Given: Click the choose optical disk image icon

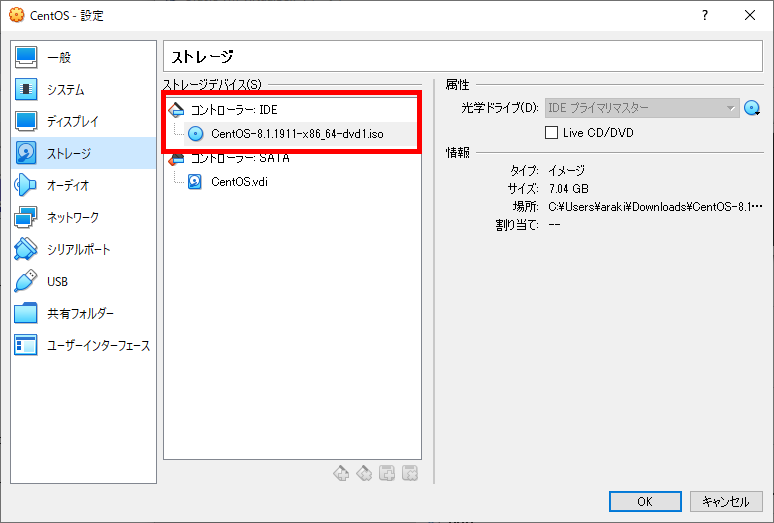Looking at the screenshot, I should click(752, 108).
